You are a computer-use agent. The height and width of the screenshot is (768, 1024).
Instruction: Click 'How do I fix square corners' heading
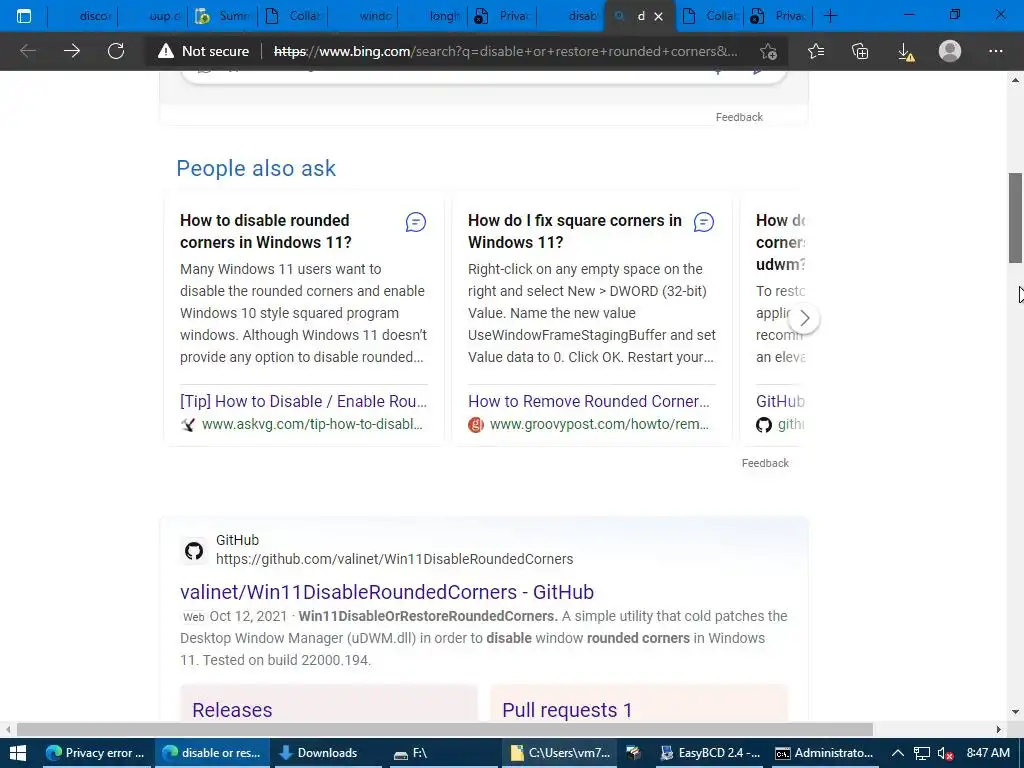[x=575, y=231]
